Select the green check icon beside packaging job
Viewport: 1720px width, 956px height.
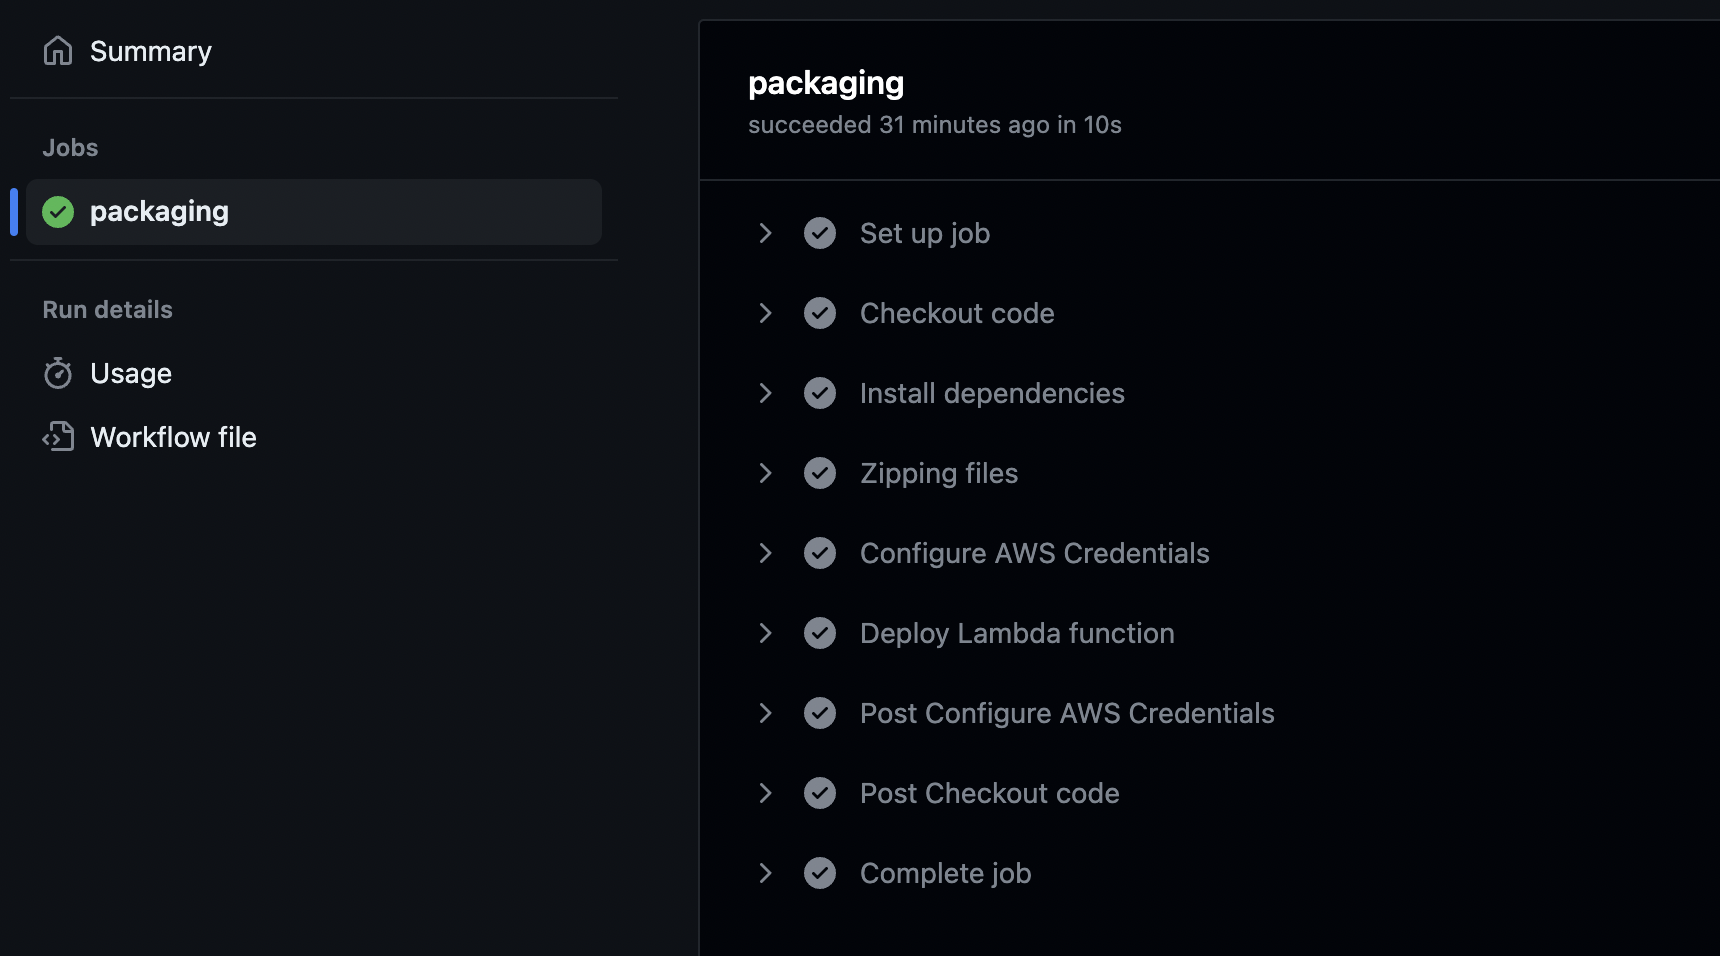tap(58, 211)
